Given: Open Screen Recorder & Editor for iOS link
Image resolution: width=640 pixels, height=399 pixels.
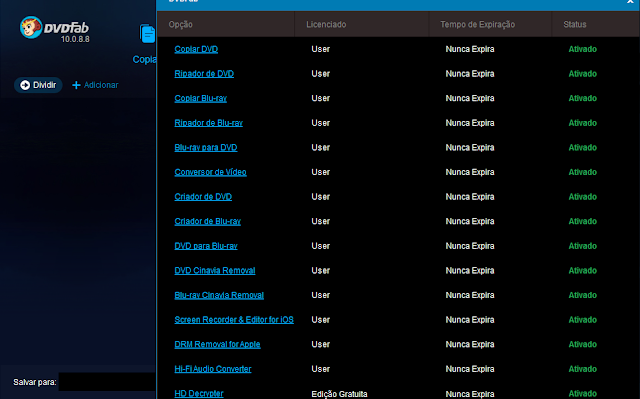Looking at the screenshot, I should (x=234, y=320).
